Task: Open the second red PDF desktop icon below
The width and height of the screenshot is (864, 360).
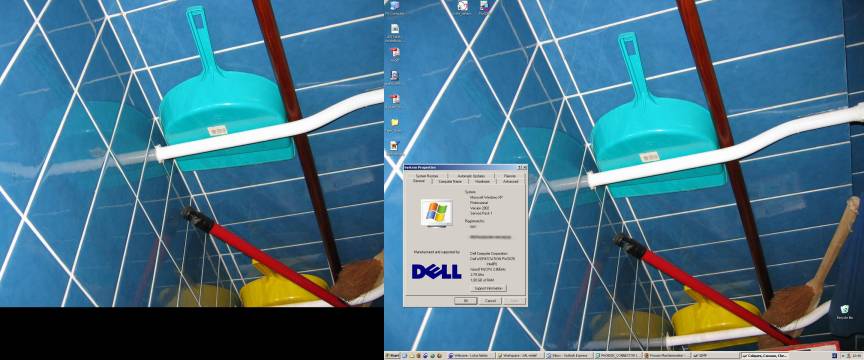Action: (x=395, y=101)
